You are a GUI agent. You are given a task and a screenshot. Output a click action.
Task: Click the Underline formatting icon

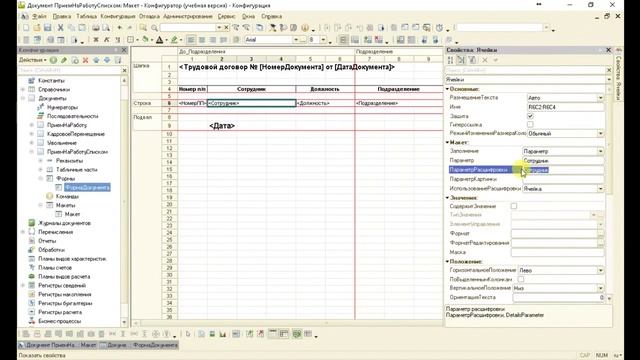[x=118, y=40]
